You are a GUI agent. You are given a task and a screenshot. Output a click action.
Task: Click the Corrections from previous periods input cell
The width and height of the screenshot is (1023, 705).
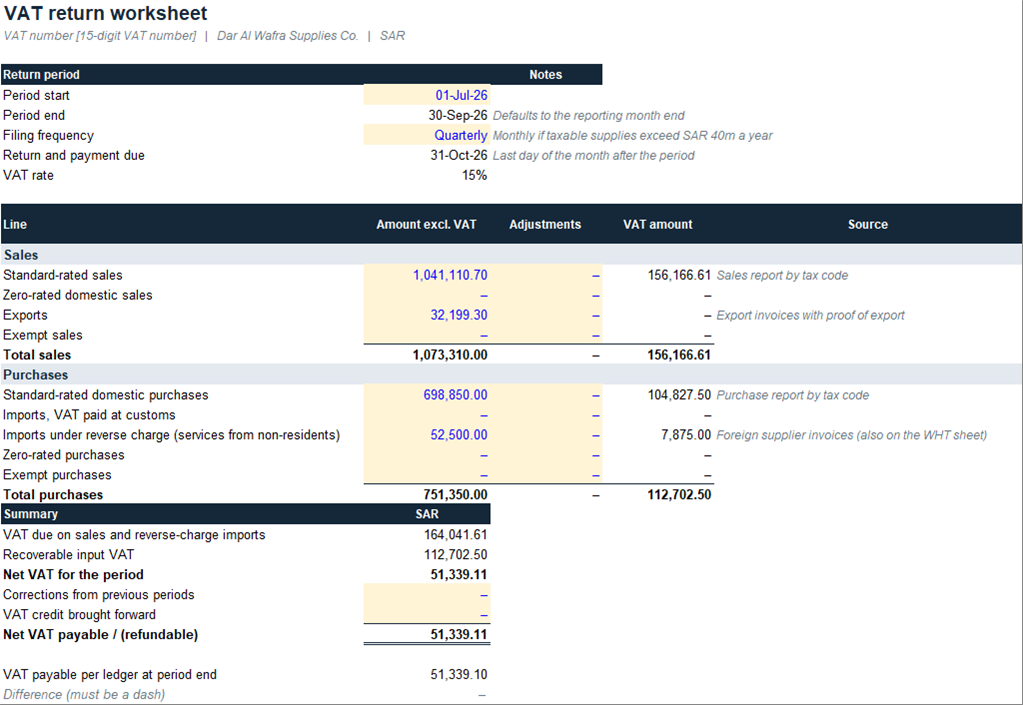(x=427, y=595)
